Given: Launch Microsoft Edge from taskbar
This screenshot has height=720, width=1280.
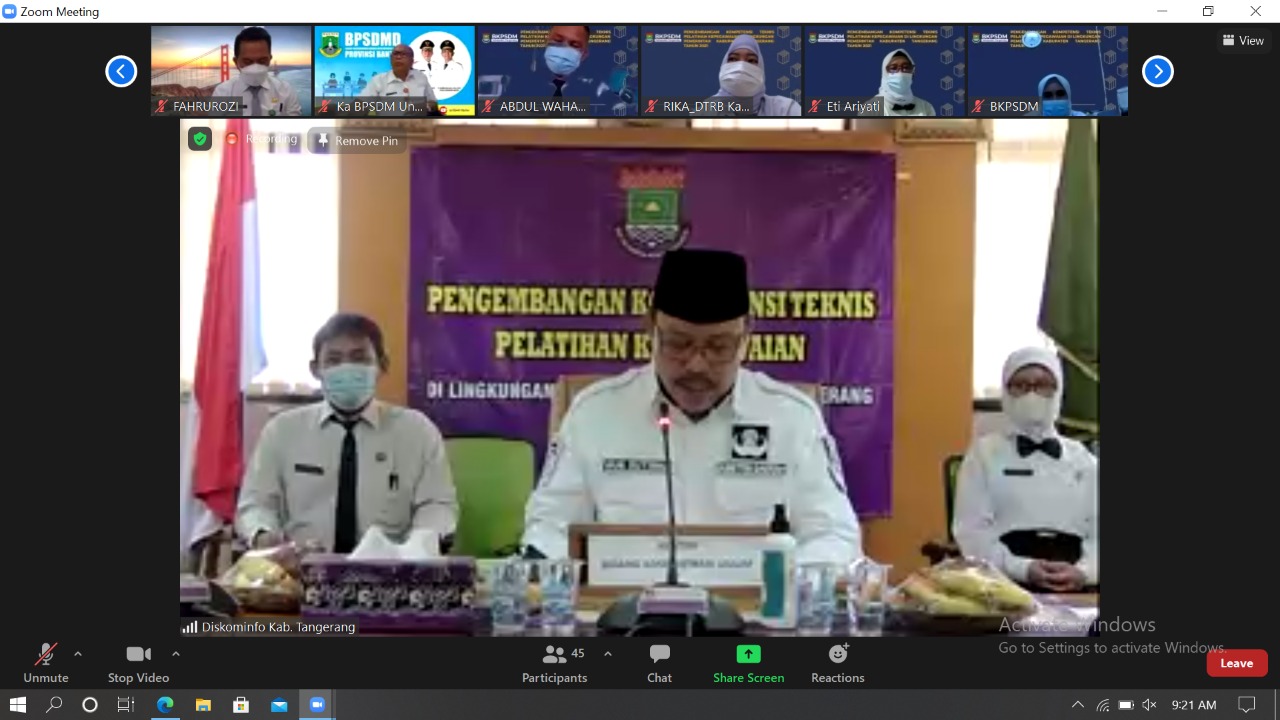Looking at the screenshot, I should pos(165,705).
